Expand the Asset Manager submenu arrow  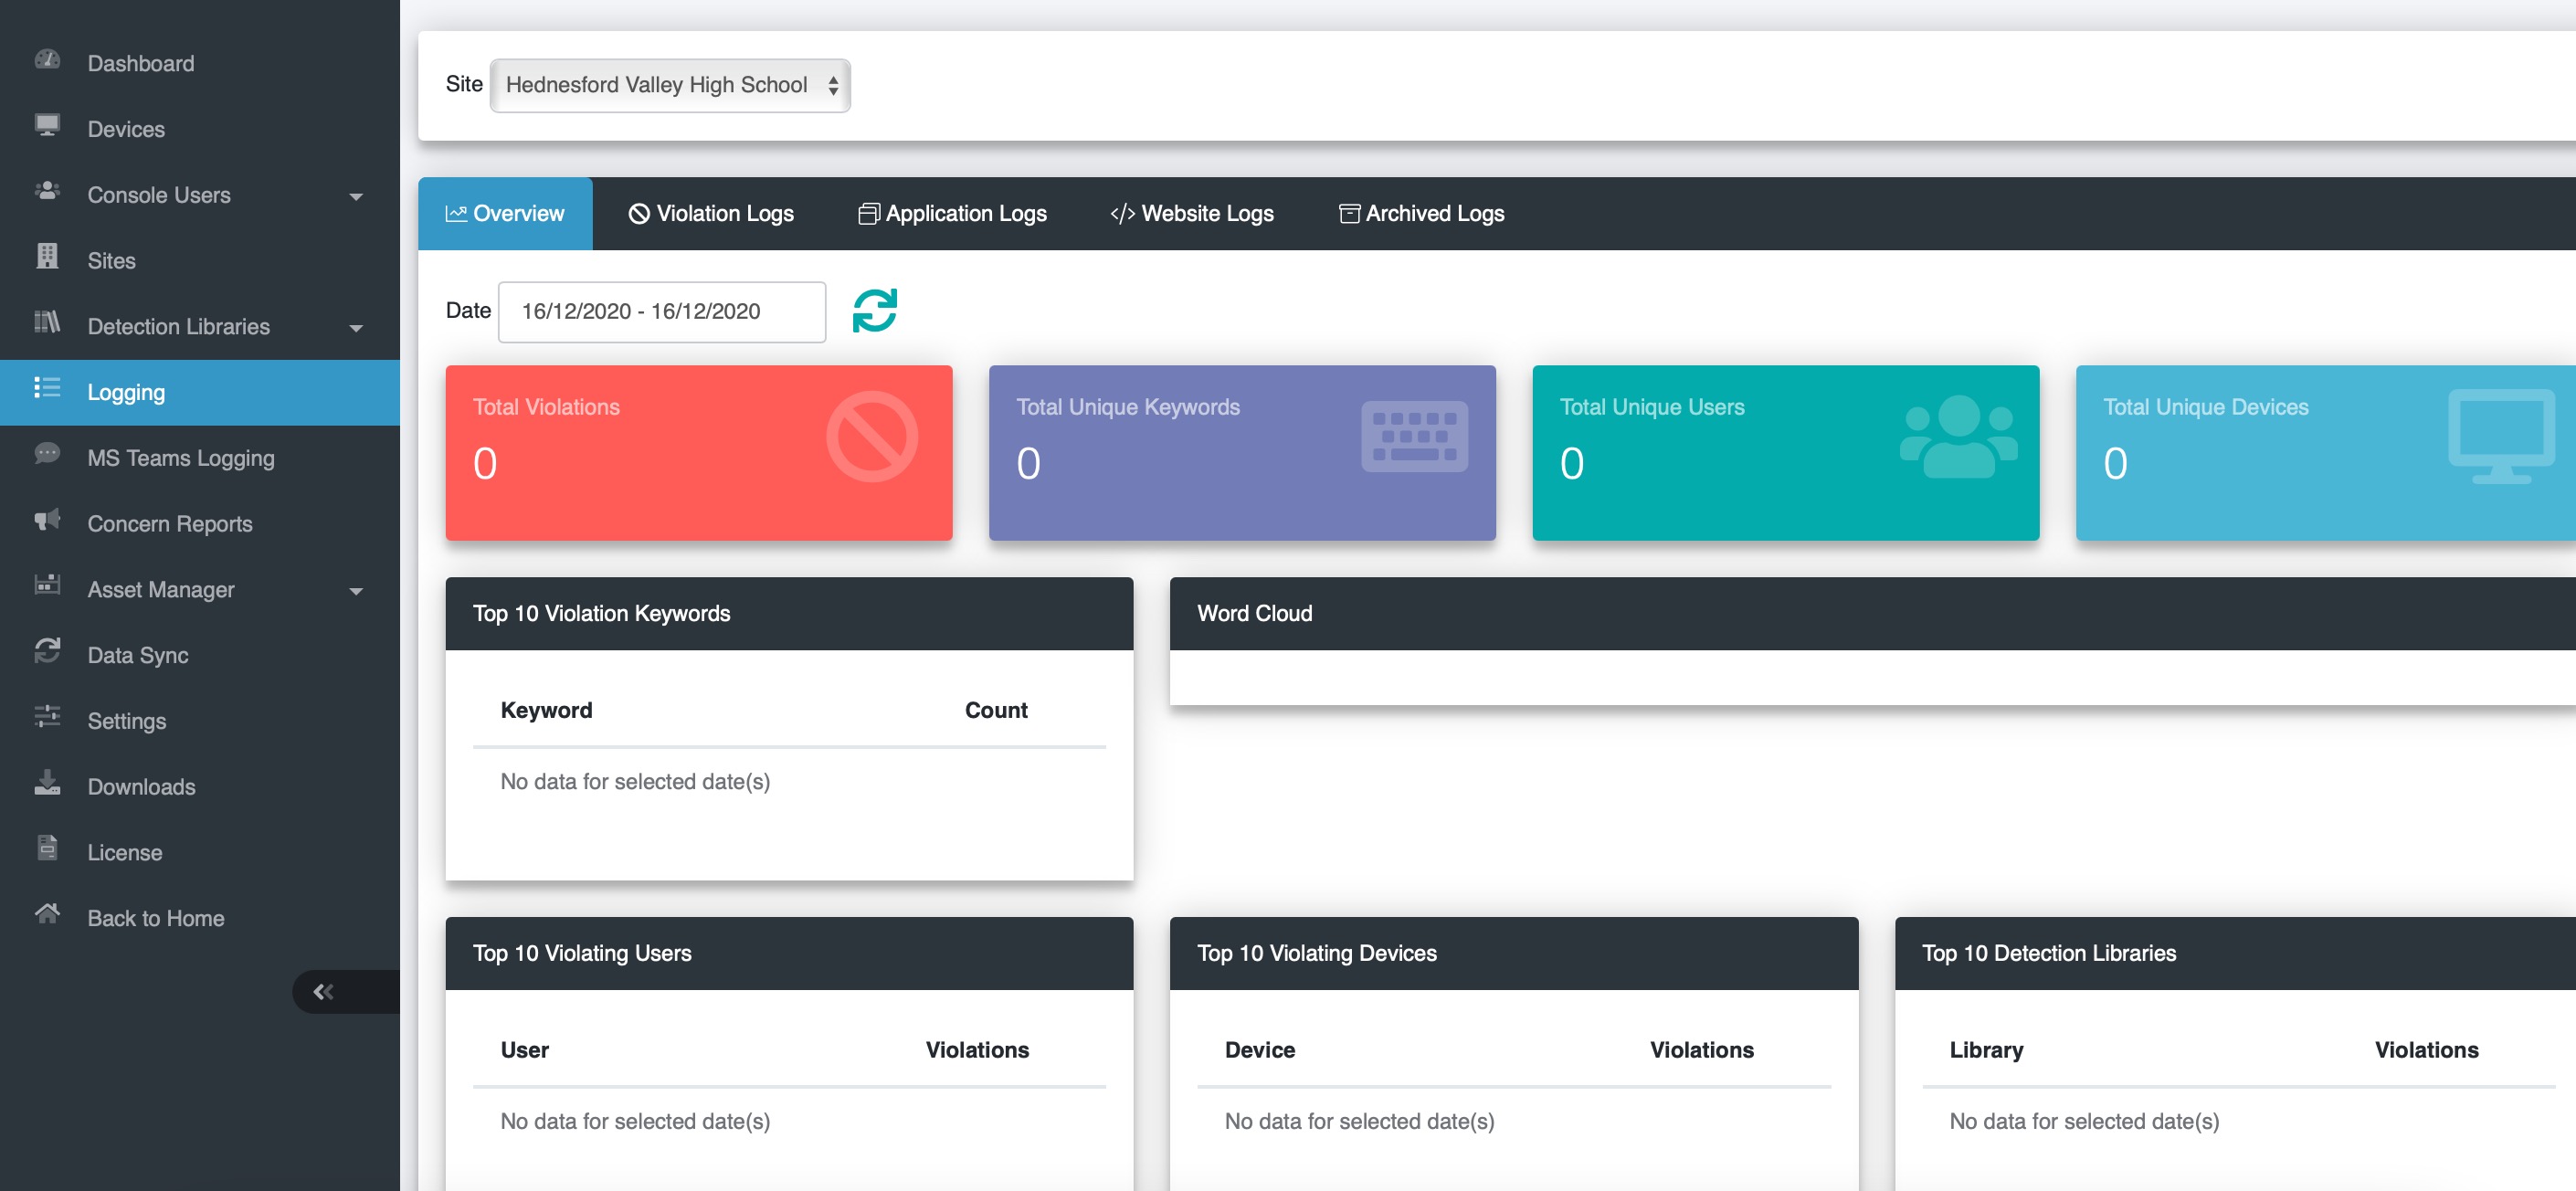[x=356, y=592]
